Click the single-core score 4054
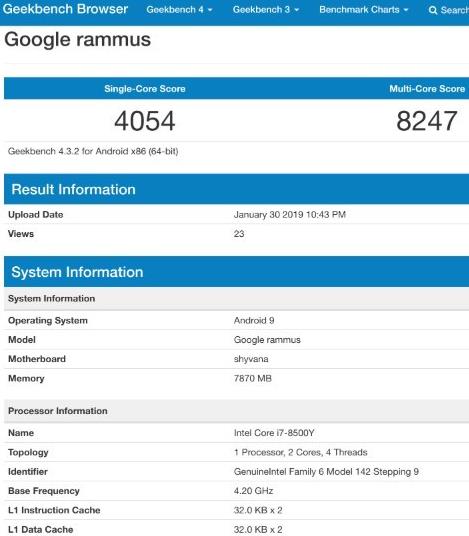Viewport: 469px width, 536px height. click(x=145, y=121)
